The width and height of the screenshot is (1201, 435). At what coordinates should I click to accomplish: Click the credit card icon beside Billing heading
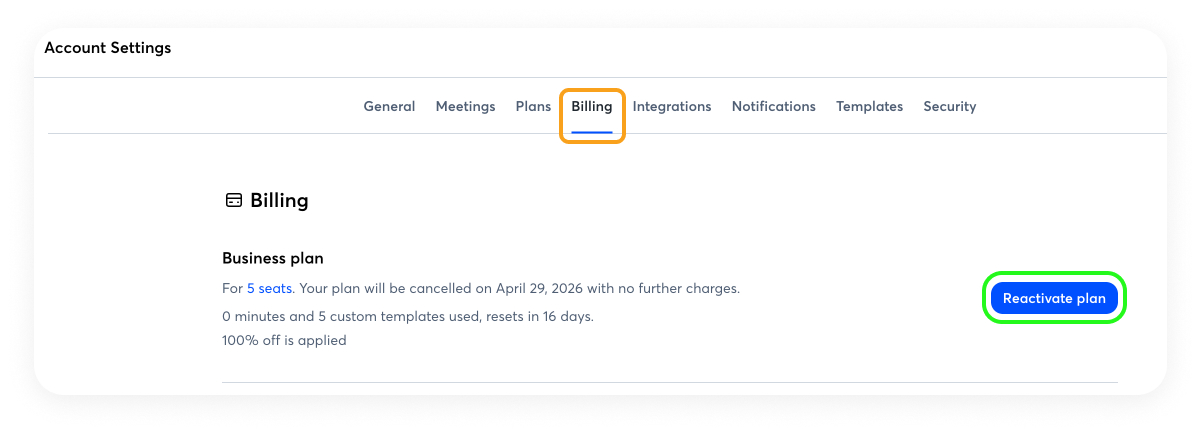pyautogui.click(x=233, y=201)
